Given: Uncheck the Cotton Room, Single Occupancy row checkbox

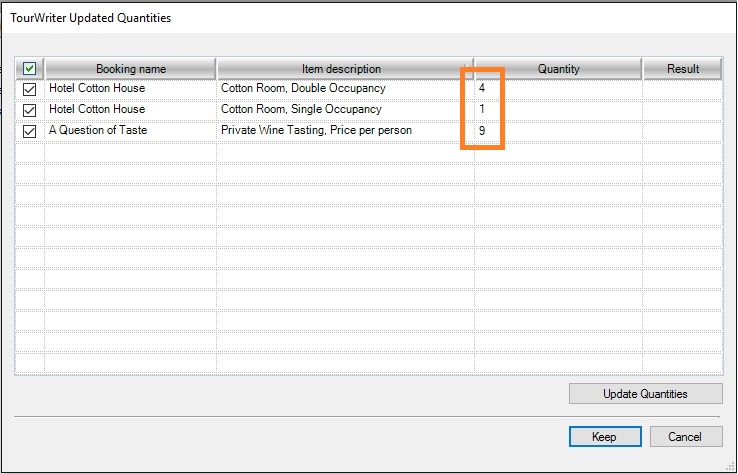Looking at the screenshot, I should click(30, 110).
